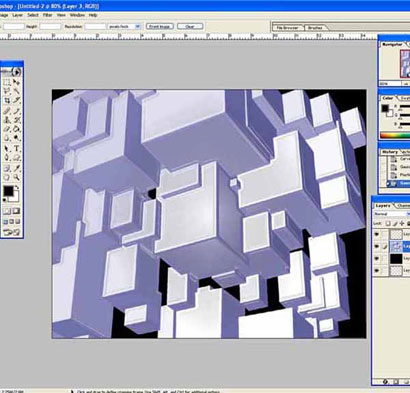Hide the black-filled layer
This screenshot has width=410, height=393.
(x=377, y=259)
